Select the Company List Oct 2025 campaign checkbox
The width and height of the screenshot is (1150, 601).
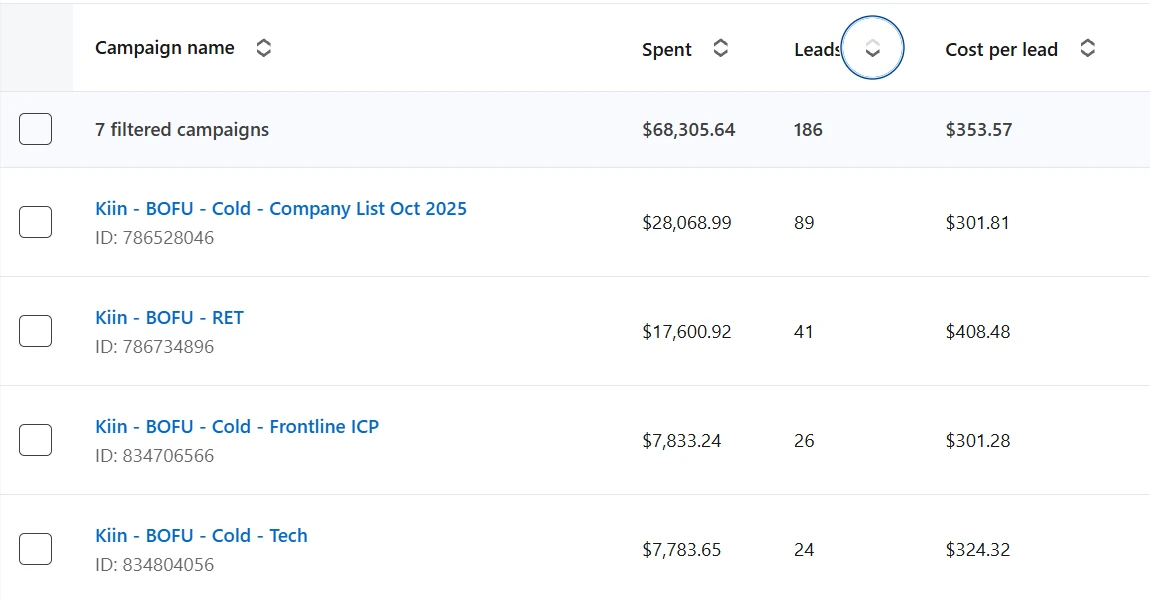(x=35, y=222)
